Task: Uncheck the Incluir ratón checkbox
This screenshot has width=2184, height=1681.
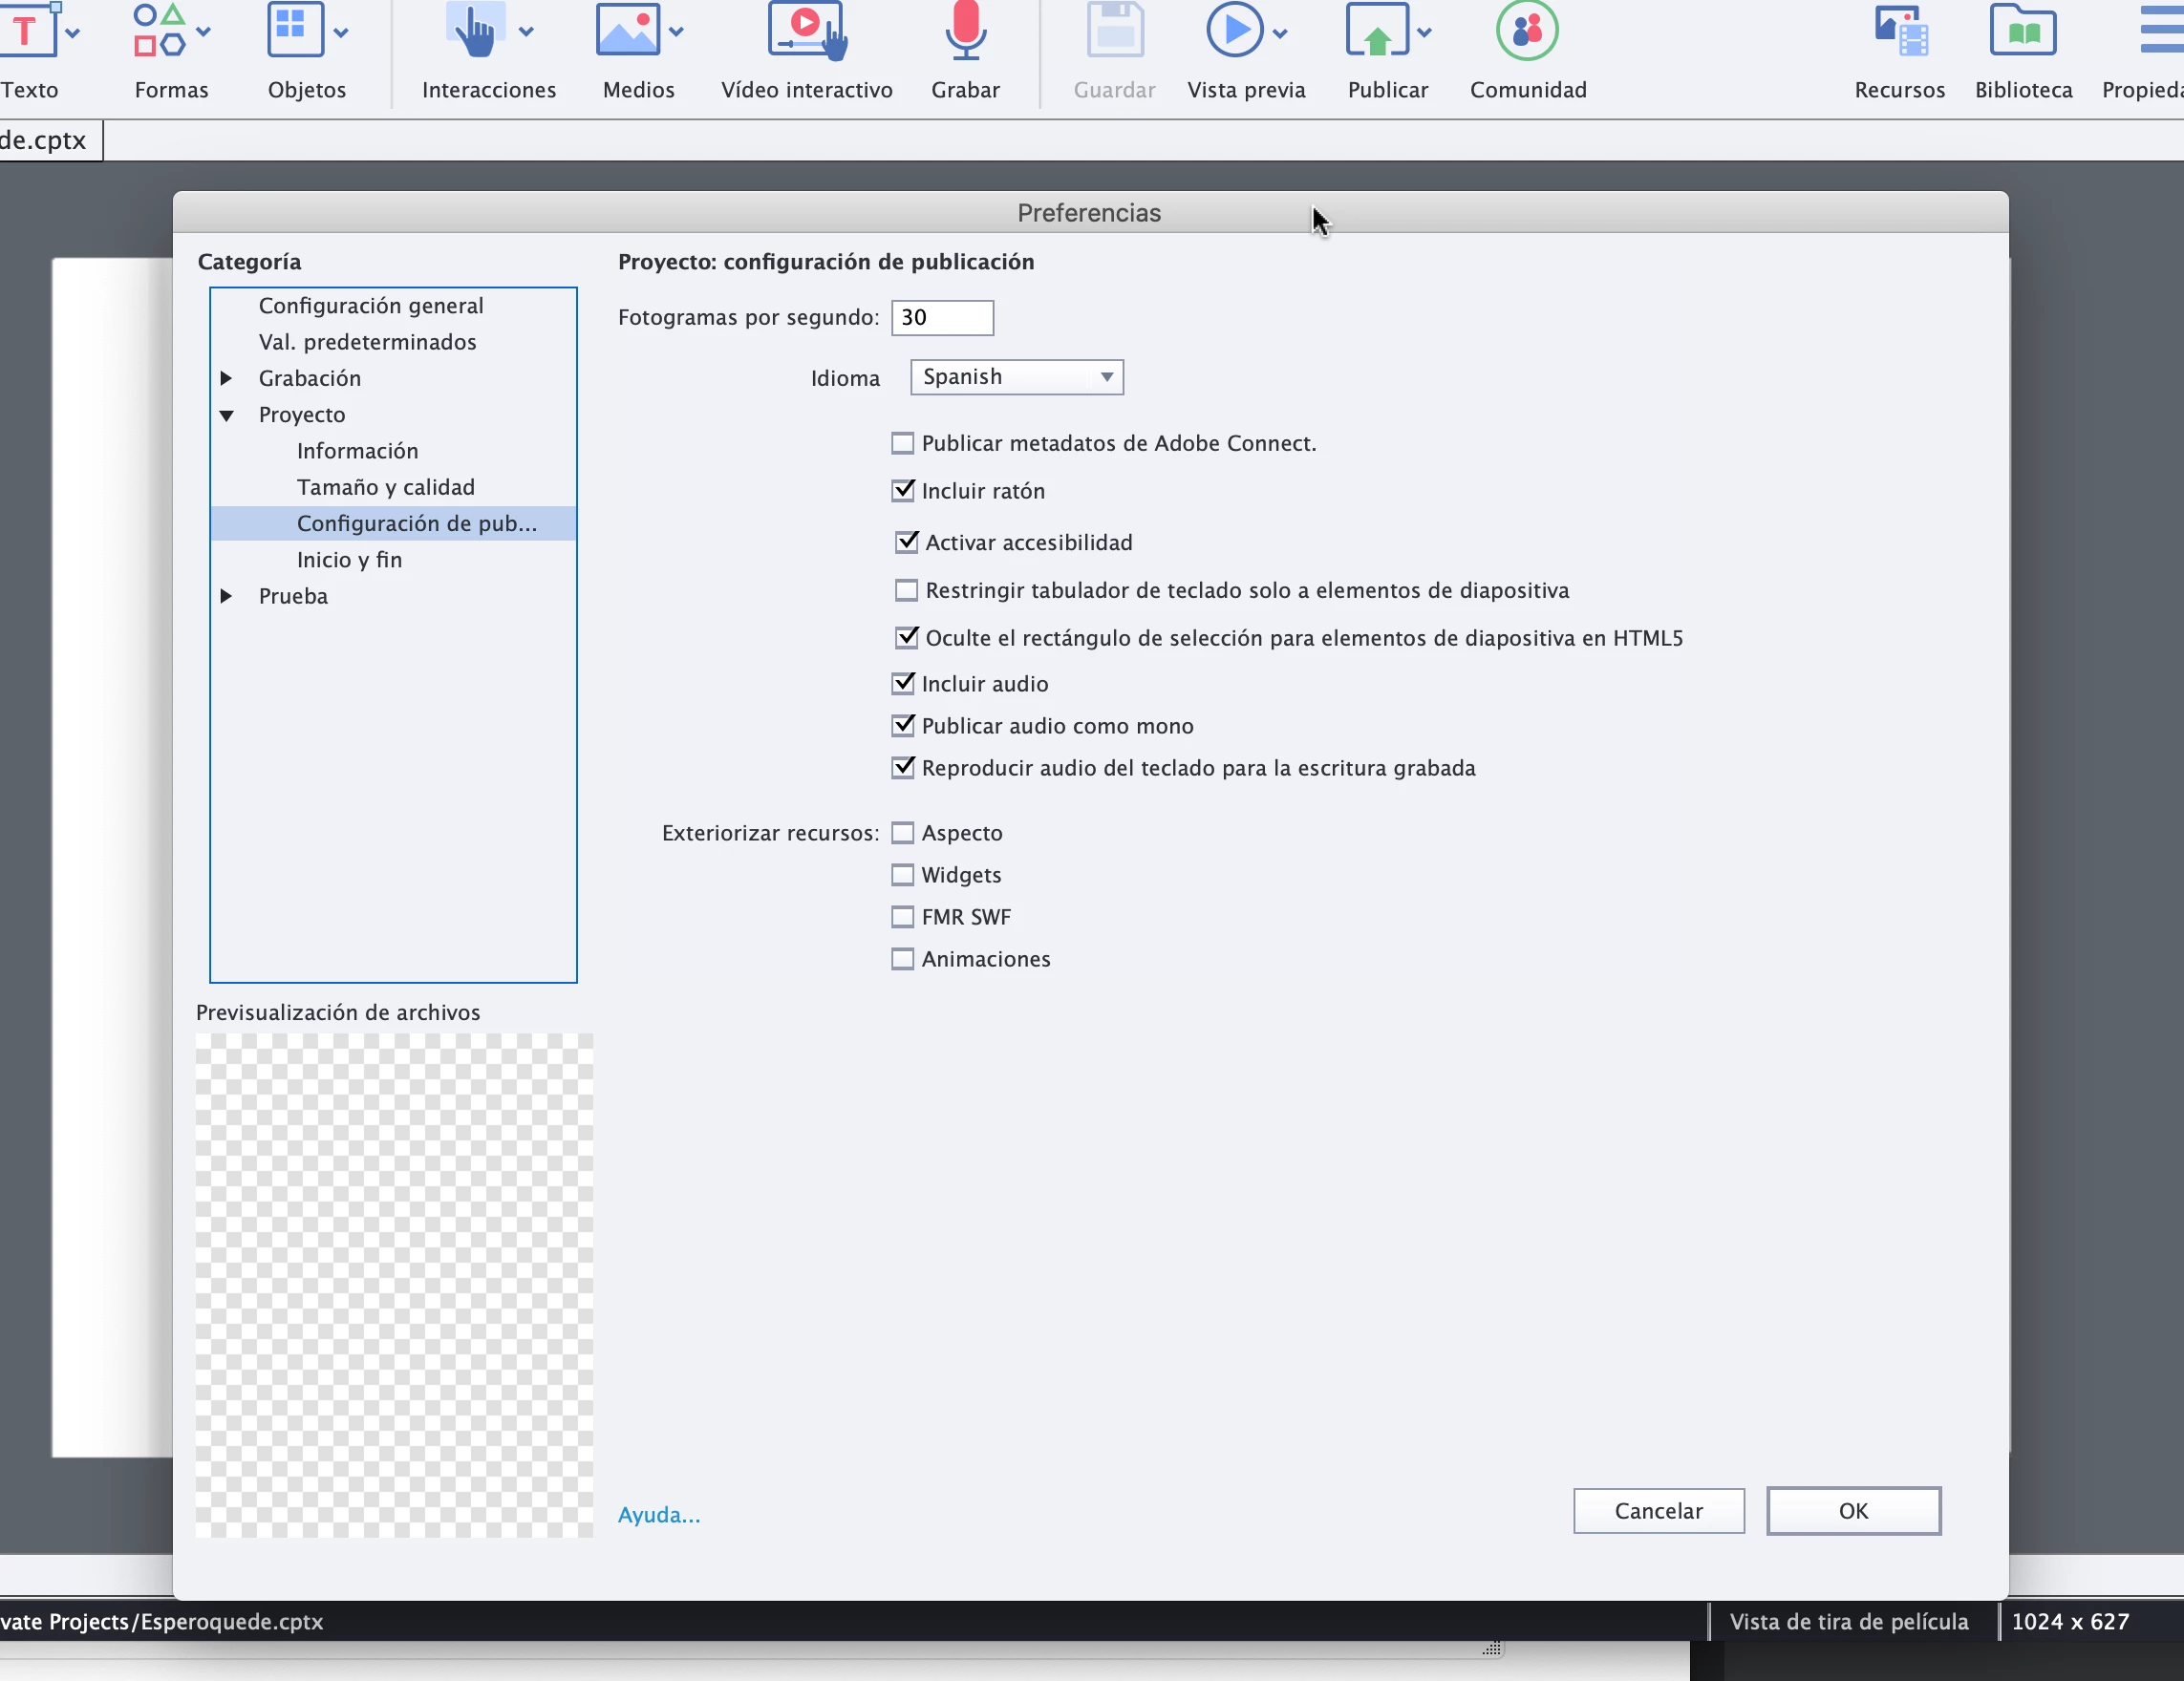Action: click(903, 491)
